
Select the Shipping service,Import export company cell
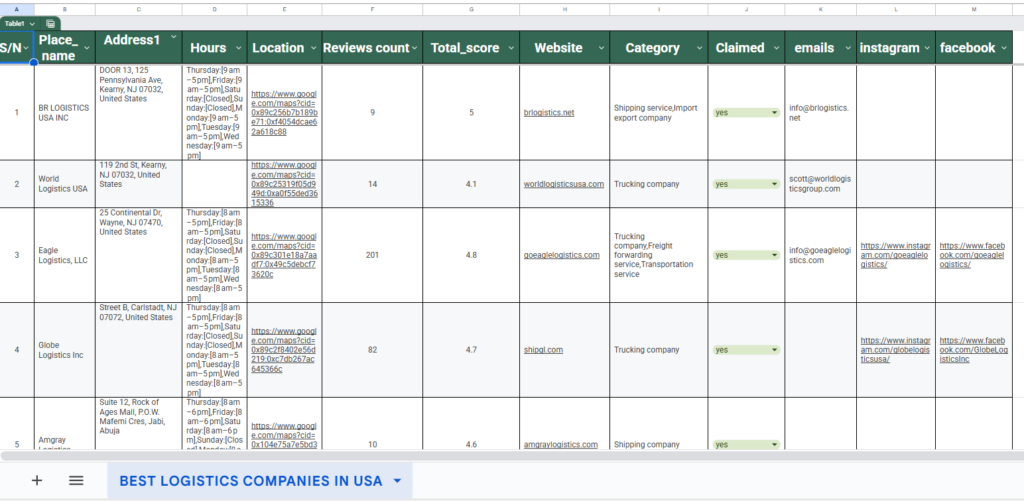click(658, 112)
